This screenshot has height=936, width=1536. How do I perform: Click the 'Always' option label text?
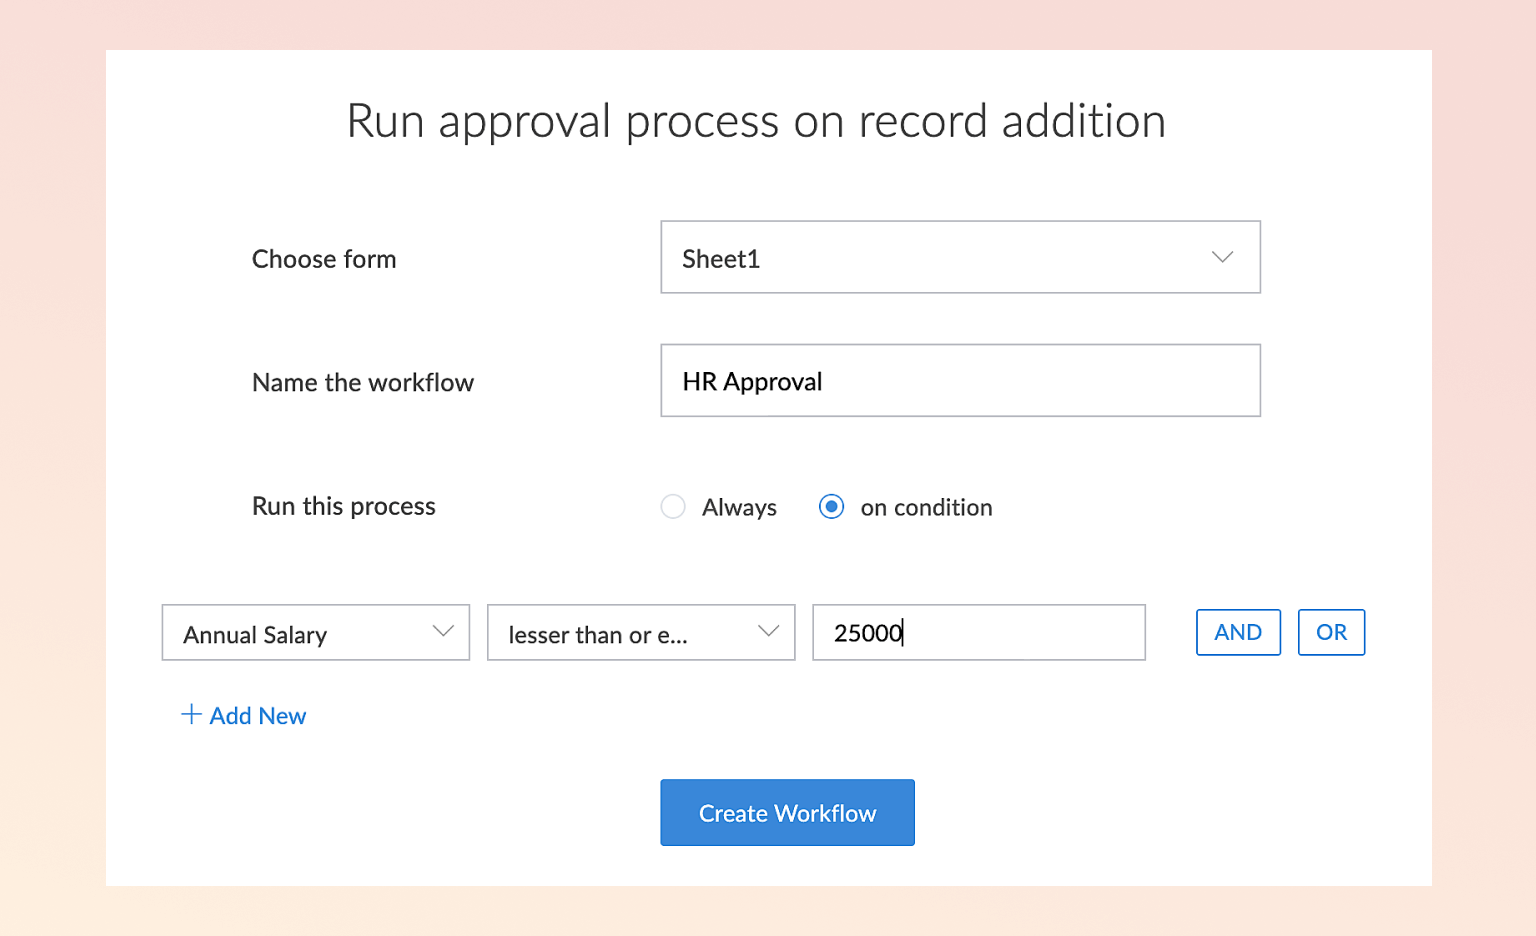[739, 508]
